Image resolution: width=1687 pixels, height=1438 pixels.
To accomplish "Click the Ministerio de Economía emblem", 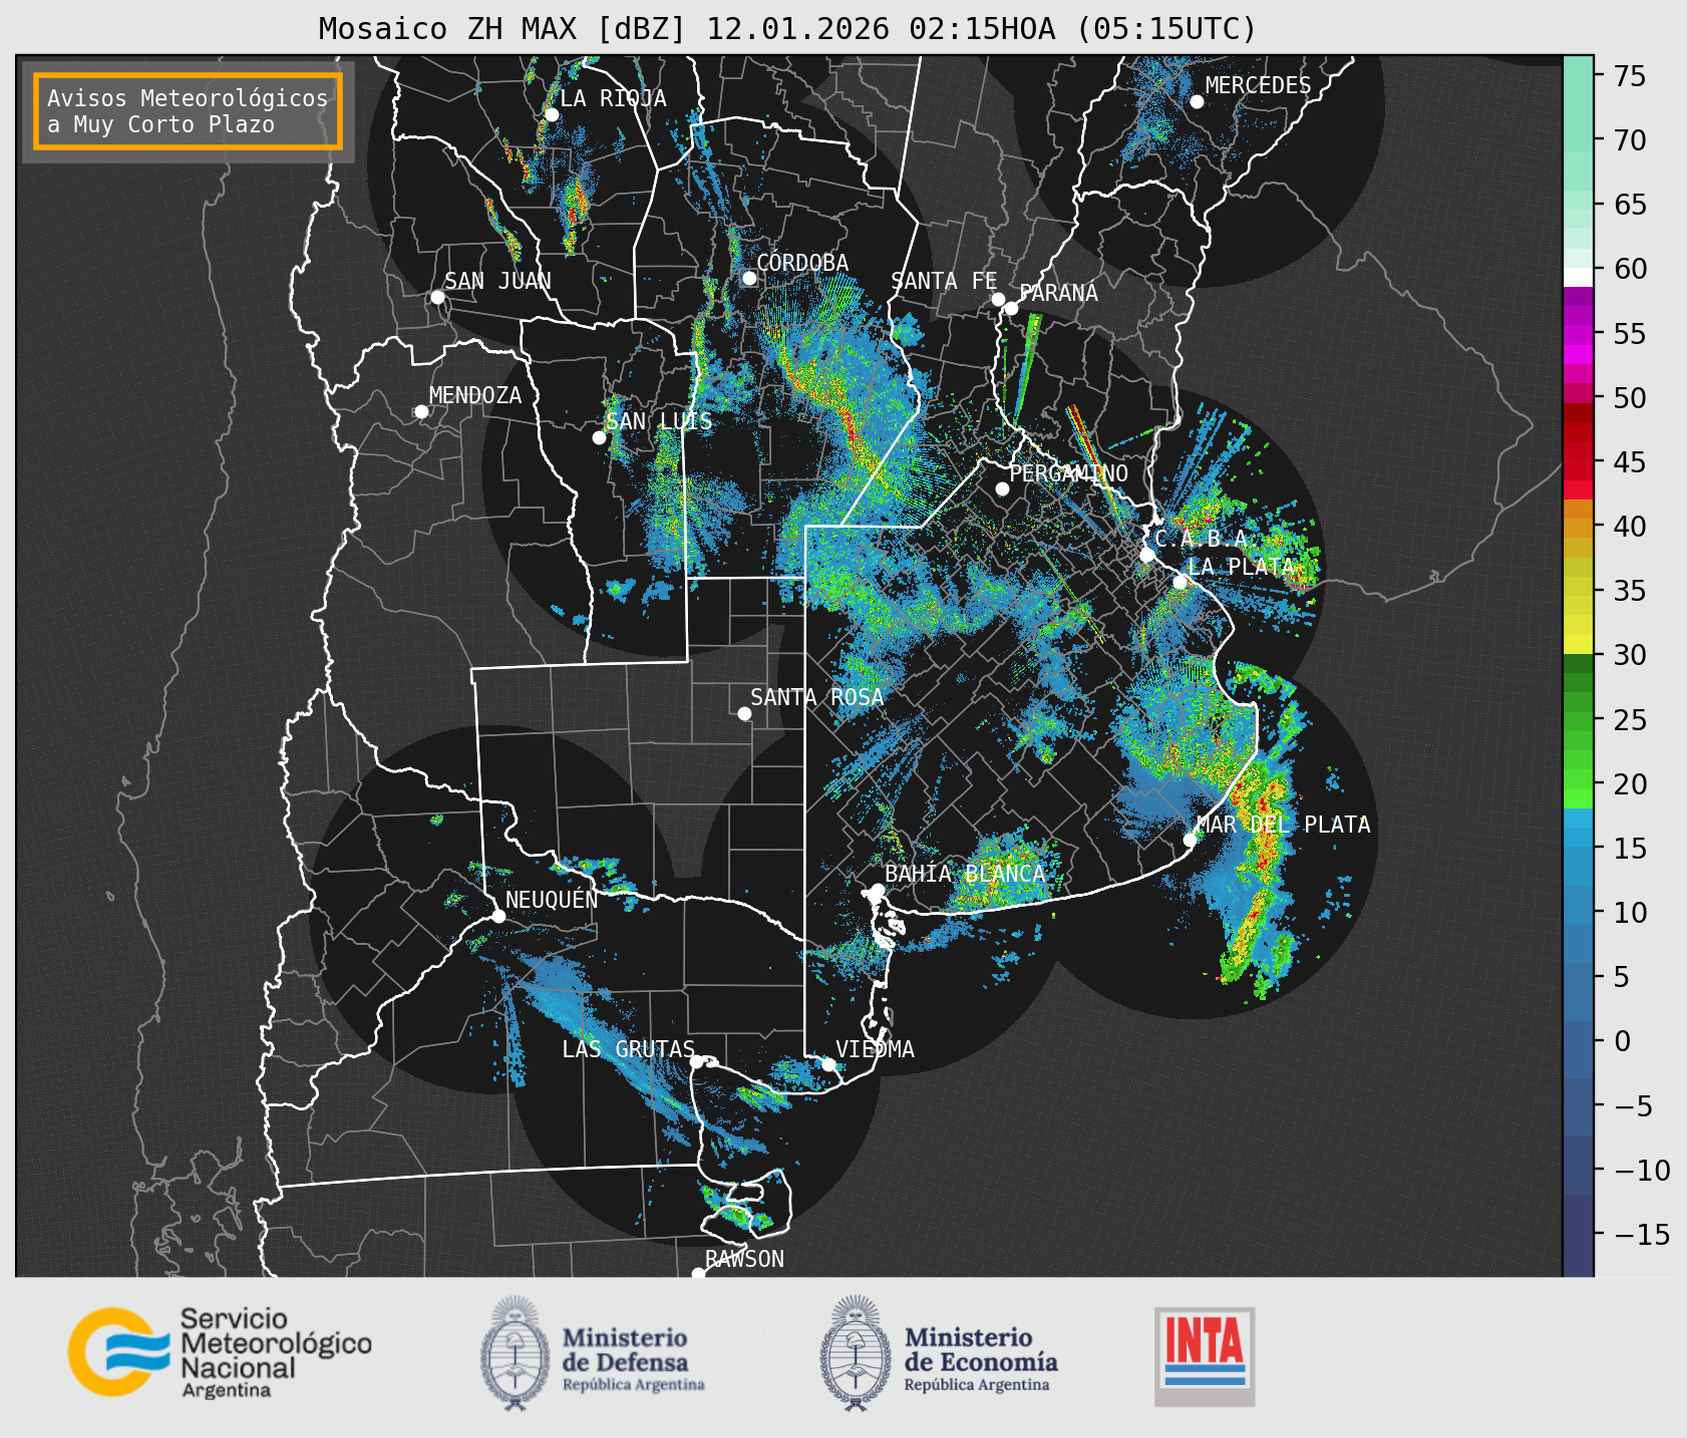I will click(855, 1353).
